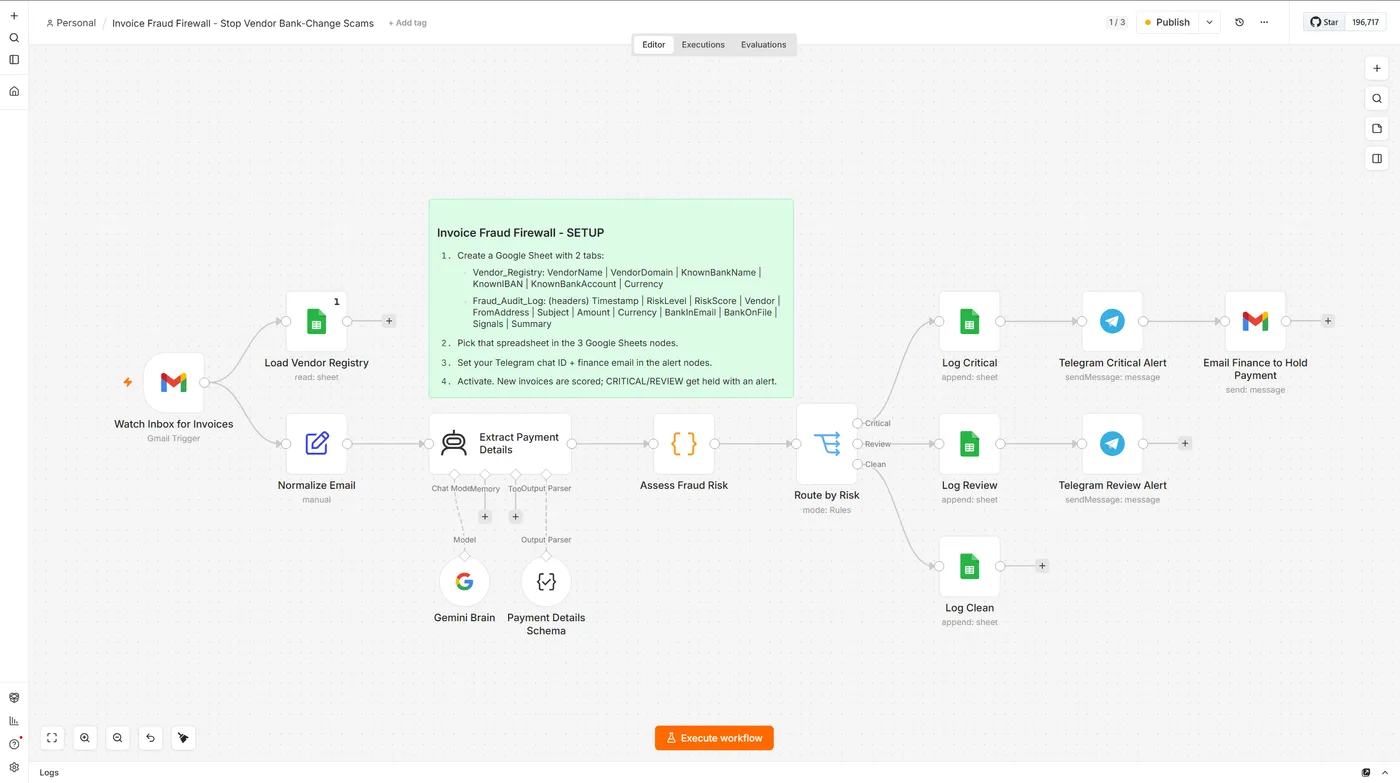Open the Extract Payment Details agent node
The width and height of the screenshot is (1400, 783).
[x=500, y=443]
